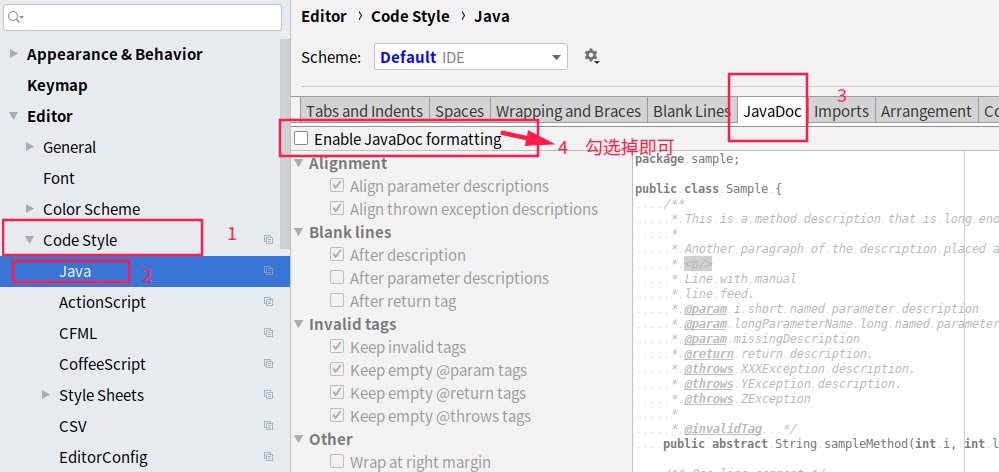Screen dimensions: 999x472
Task: Click the copy icon next to CSV
Action: pyautogui.click(x=268, y=426)
